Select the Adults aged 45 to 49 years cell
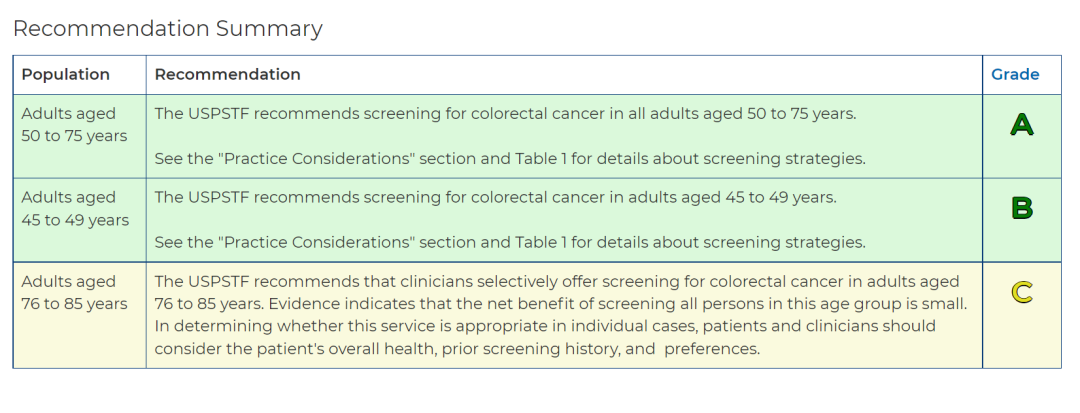This screenshot has height=413, width=1080. coord(74,208)
